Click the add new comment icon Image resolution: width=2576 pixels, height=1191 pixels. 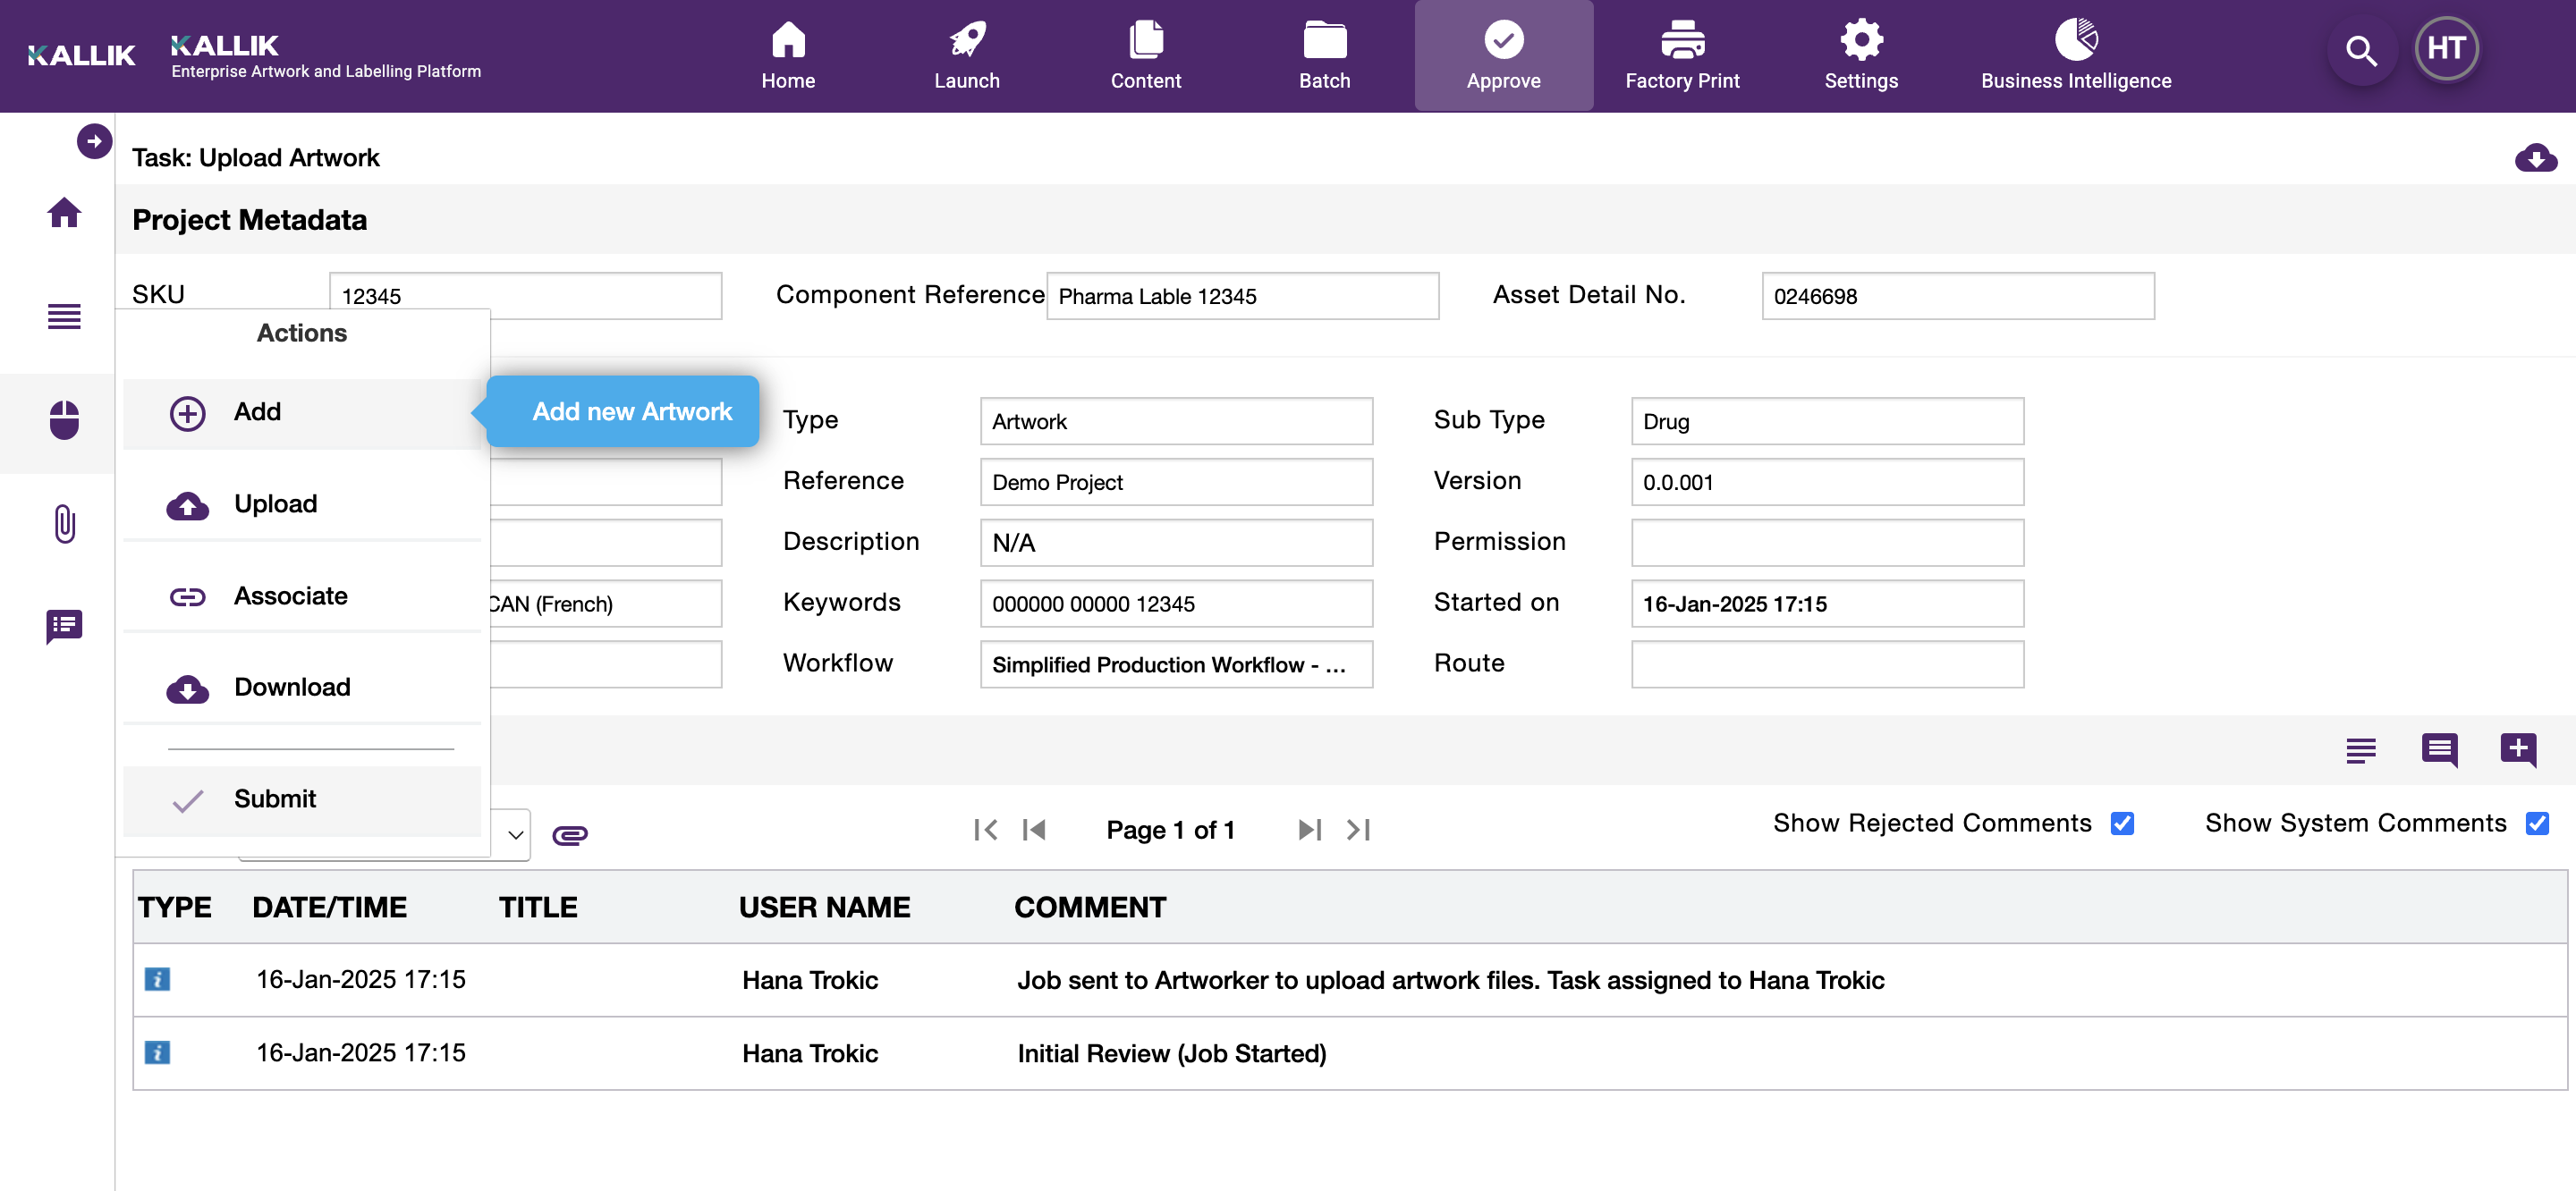2517,749
